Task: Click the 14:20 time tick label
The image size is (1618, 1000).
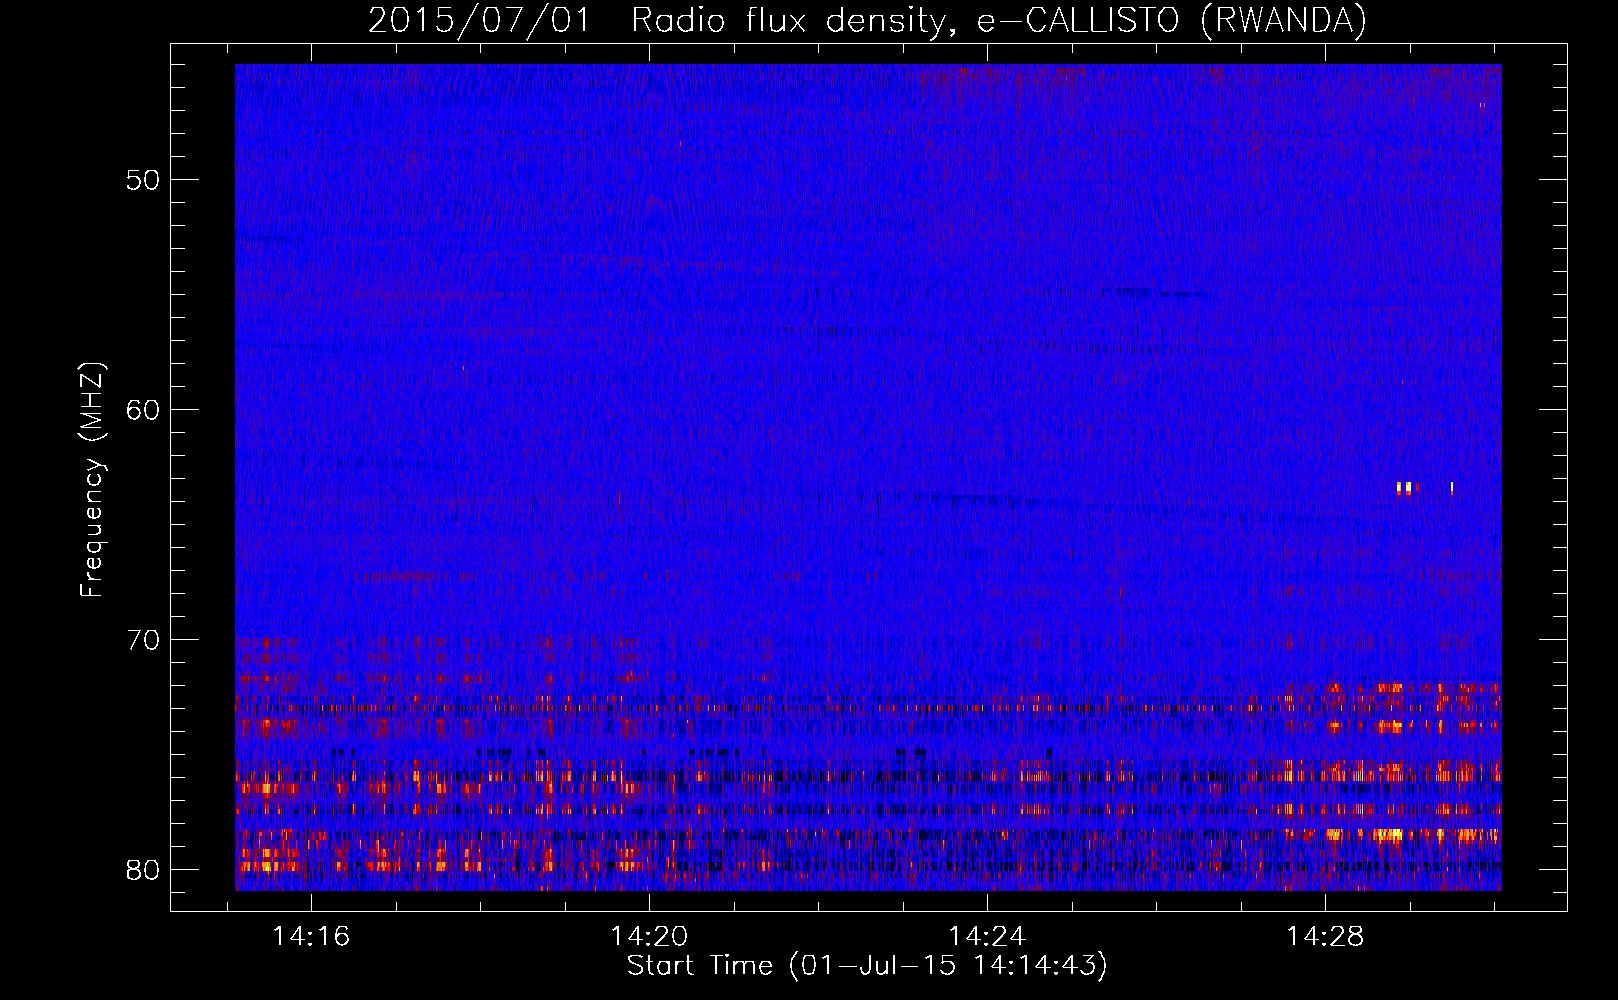Action: 650,937
